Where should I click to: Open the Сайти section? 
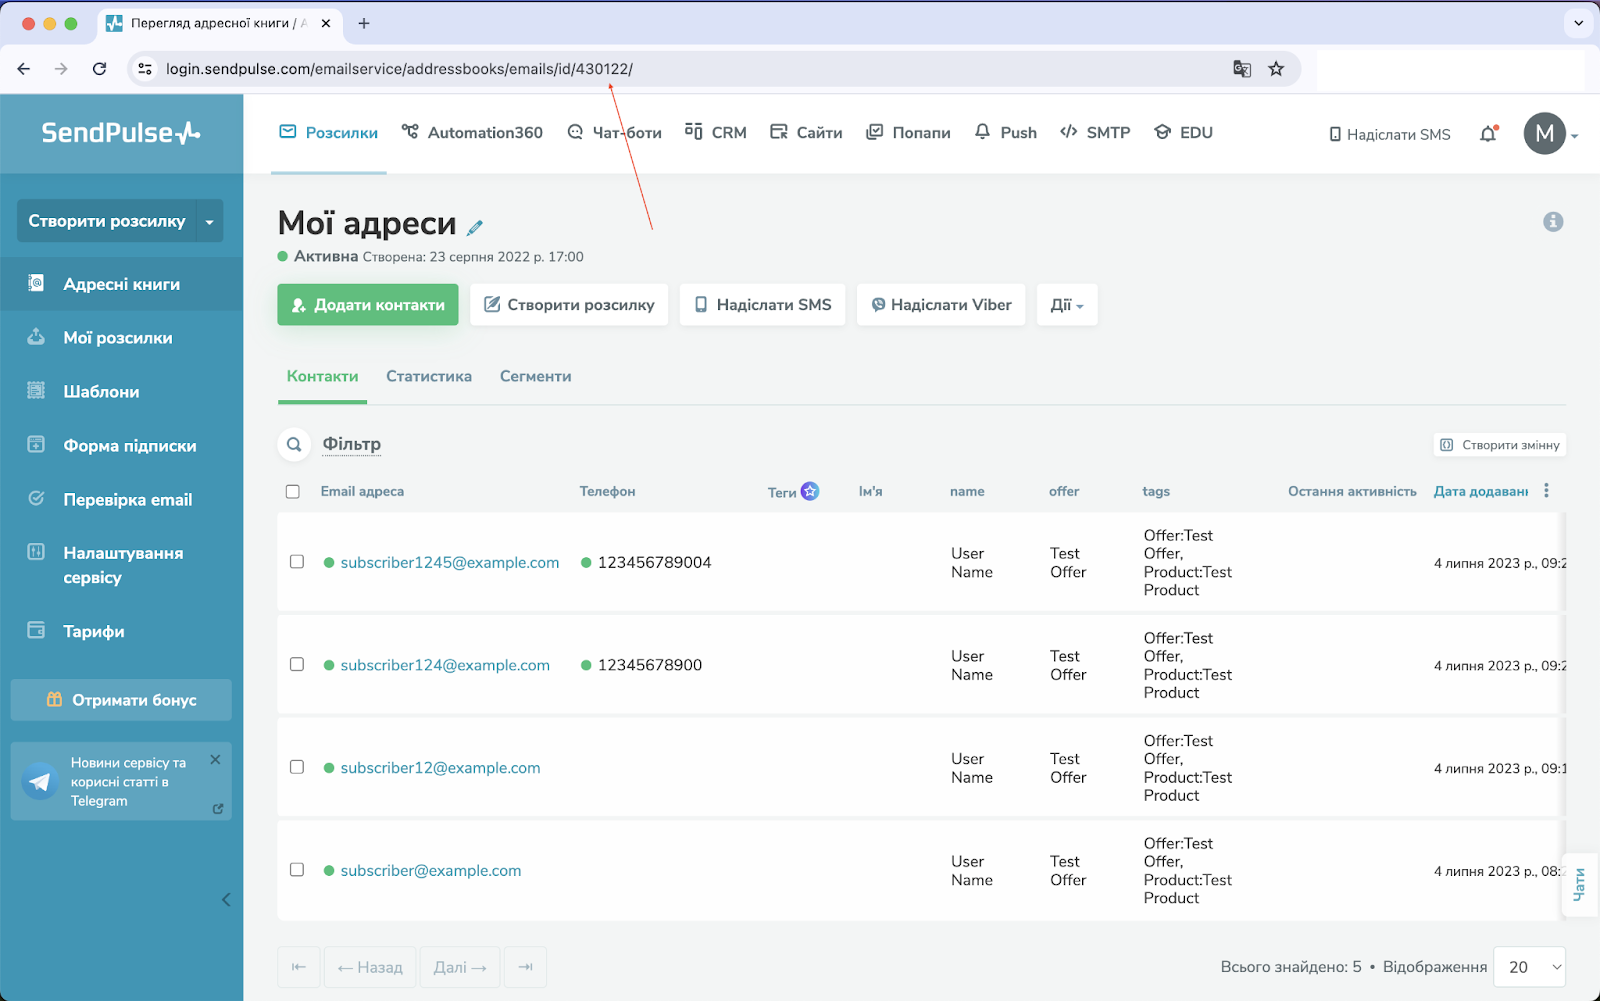[x=806, y=133]
